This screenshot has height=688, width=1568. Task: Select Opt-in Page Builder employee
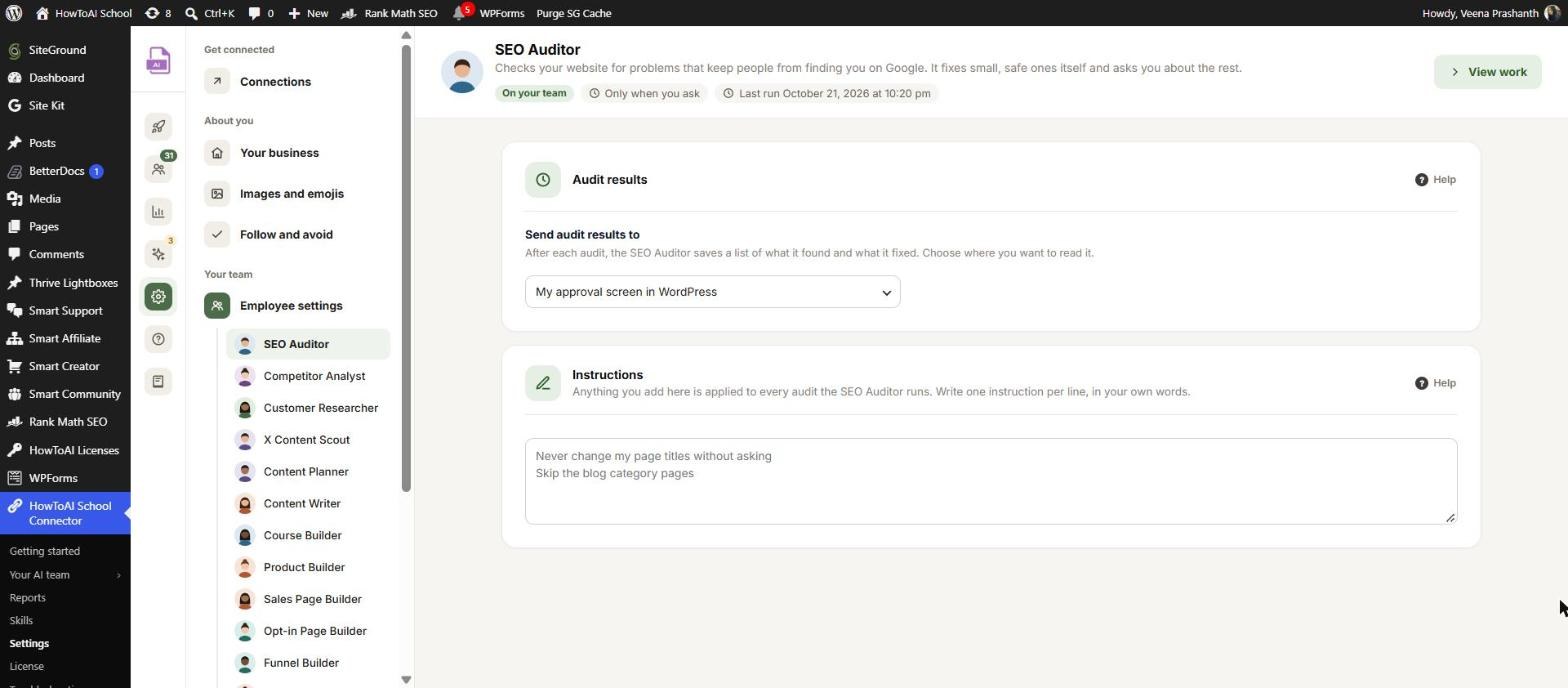pyautogui.click(x=308, y=631)
